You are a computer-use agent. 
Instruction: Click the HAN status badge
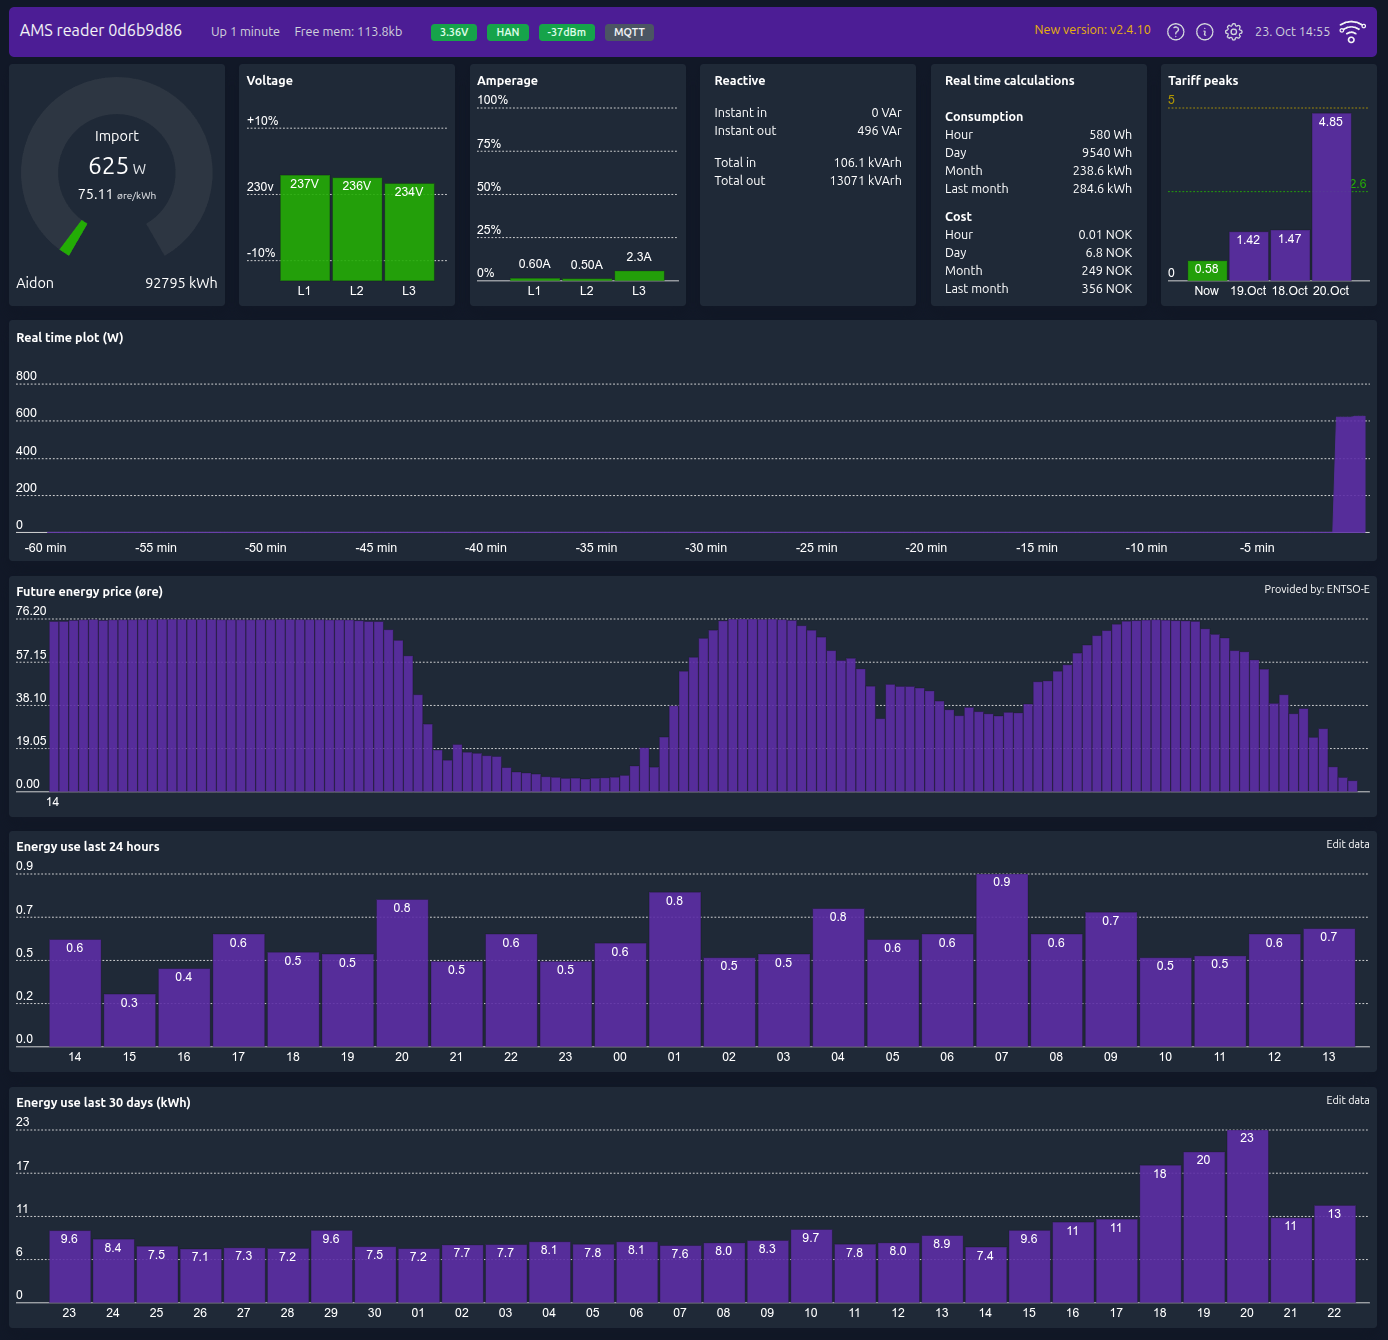coord(508,32)
